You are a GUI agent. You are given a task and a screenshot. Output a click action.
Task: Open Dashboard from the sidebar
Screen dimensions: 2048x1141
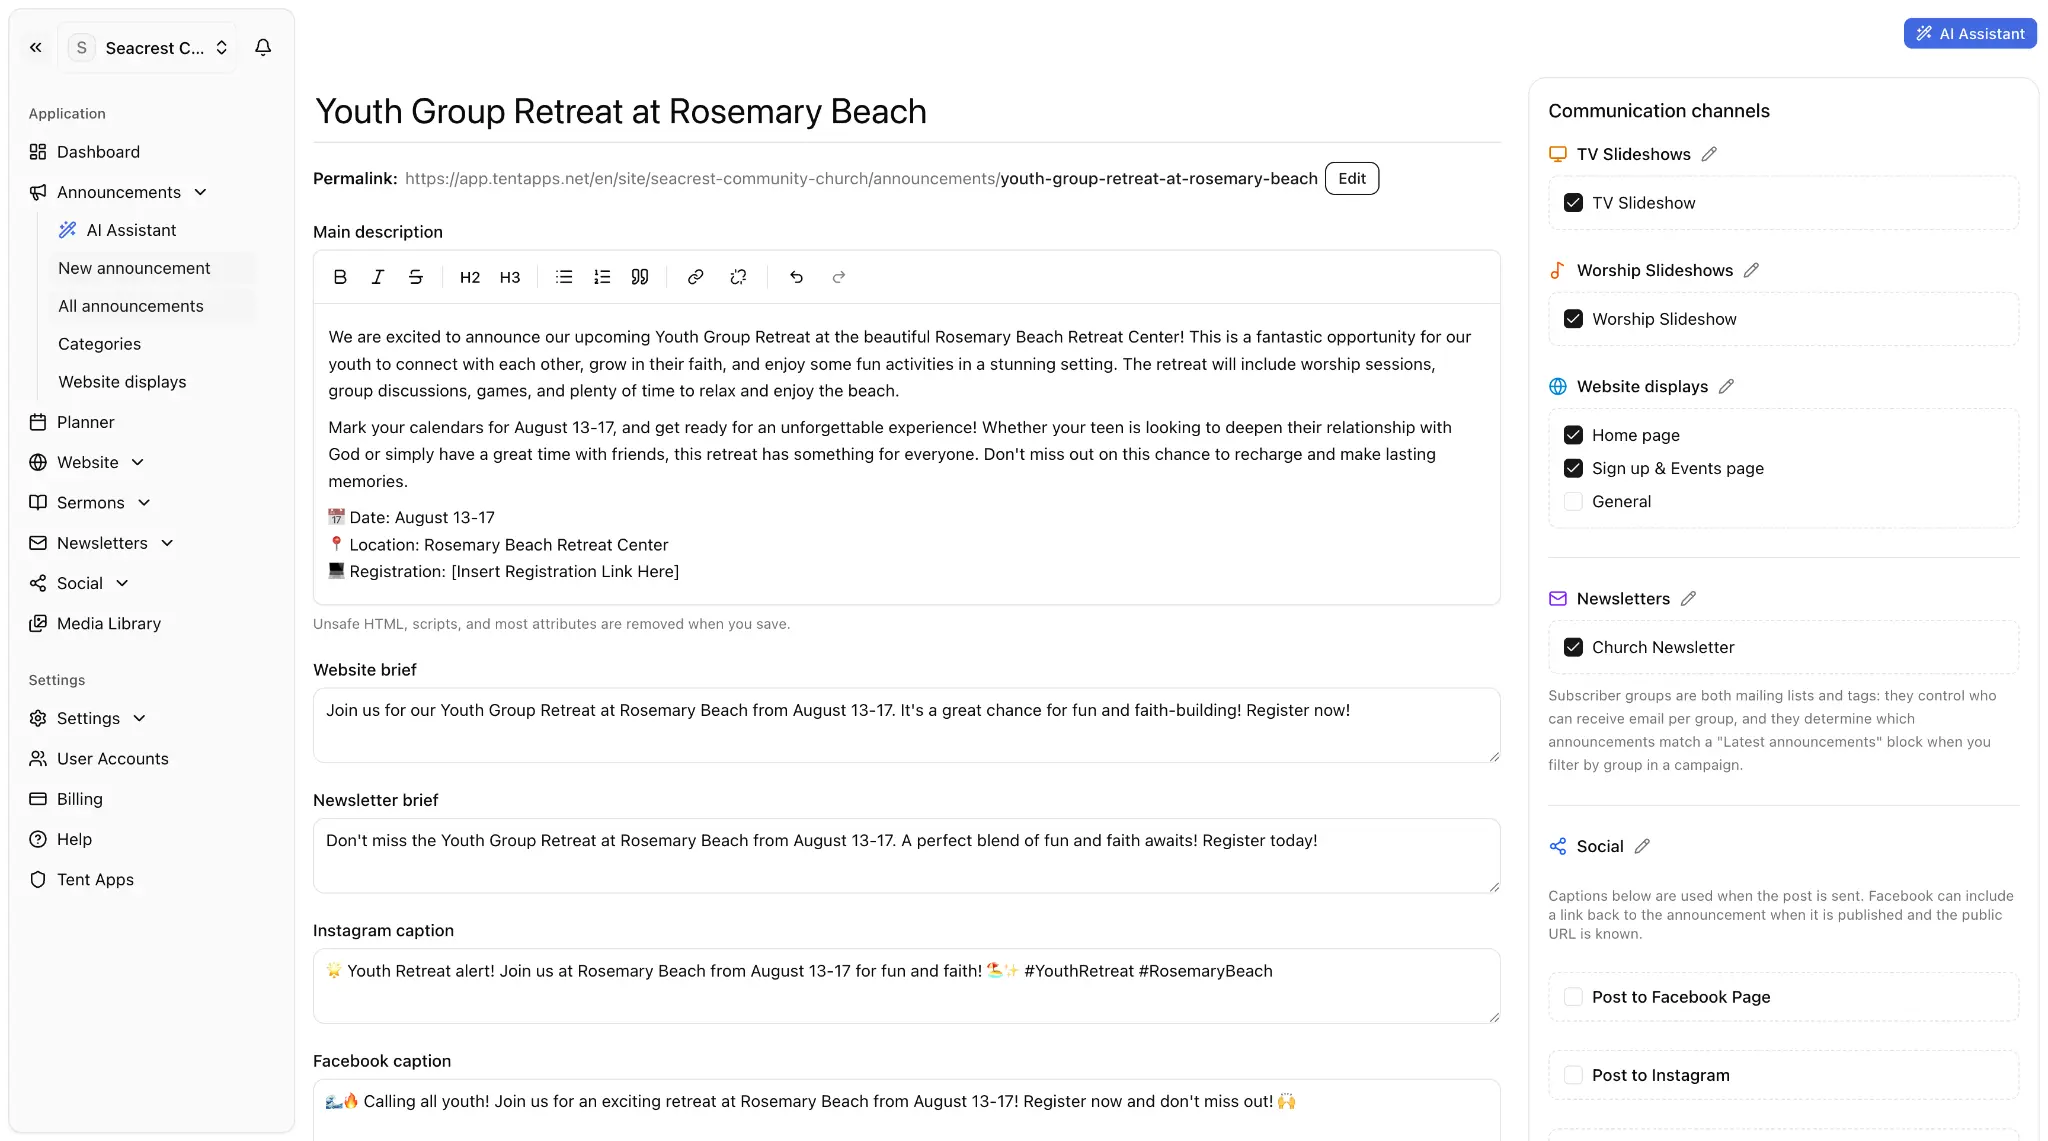(98, 152)
